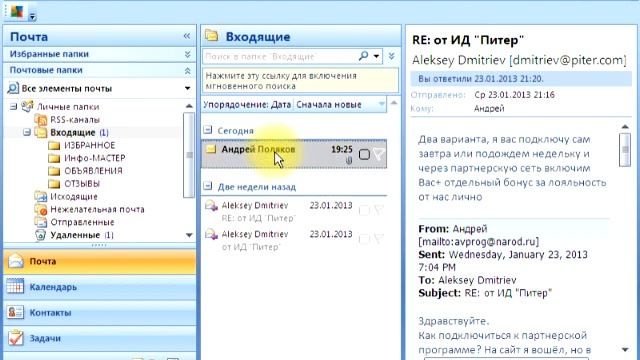
Task: Click folder tree scrollbar down arrow
Action: [189, 235]
